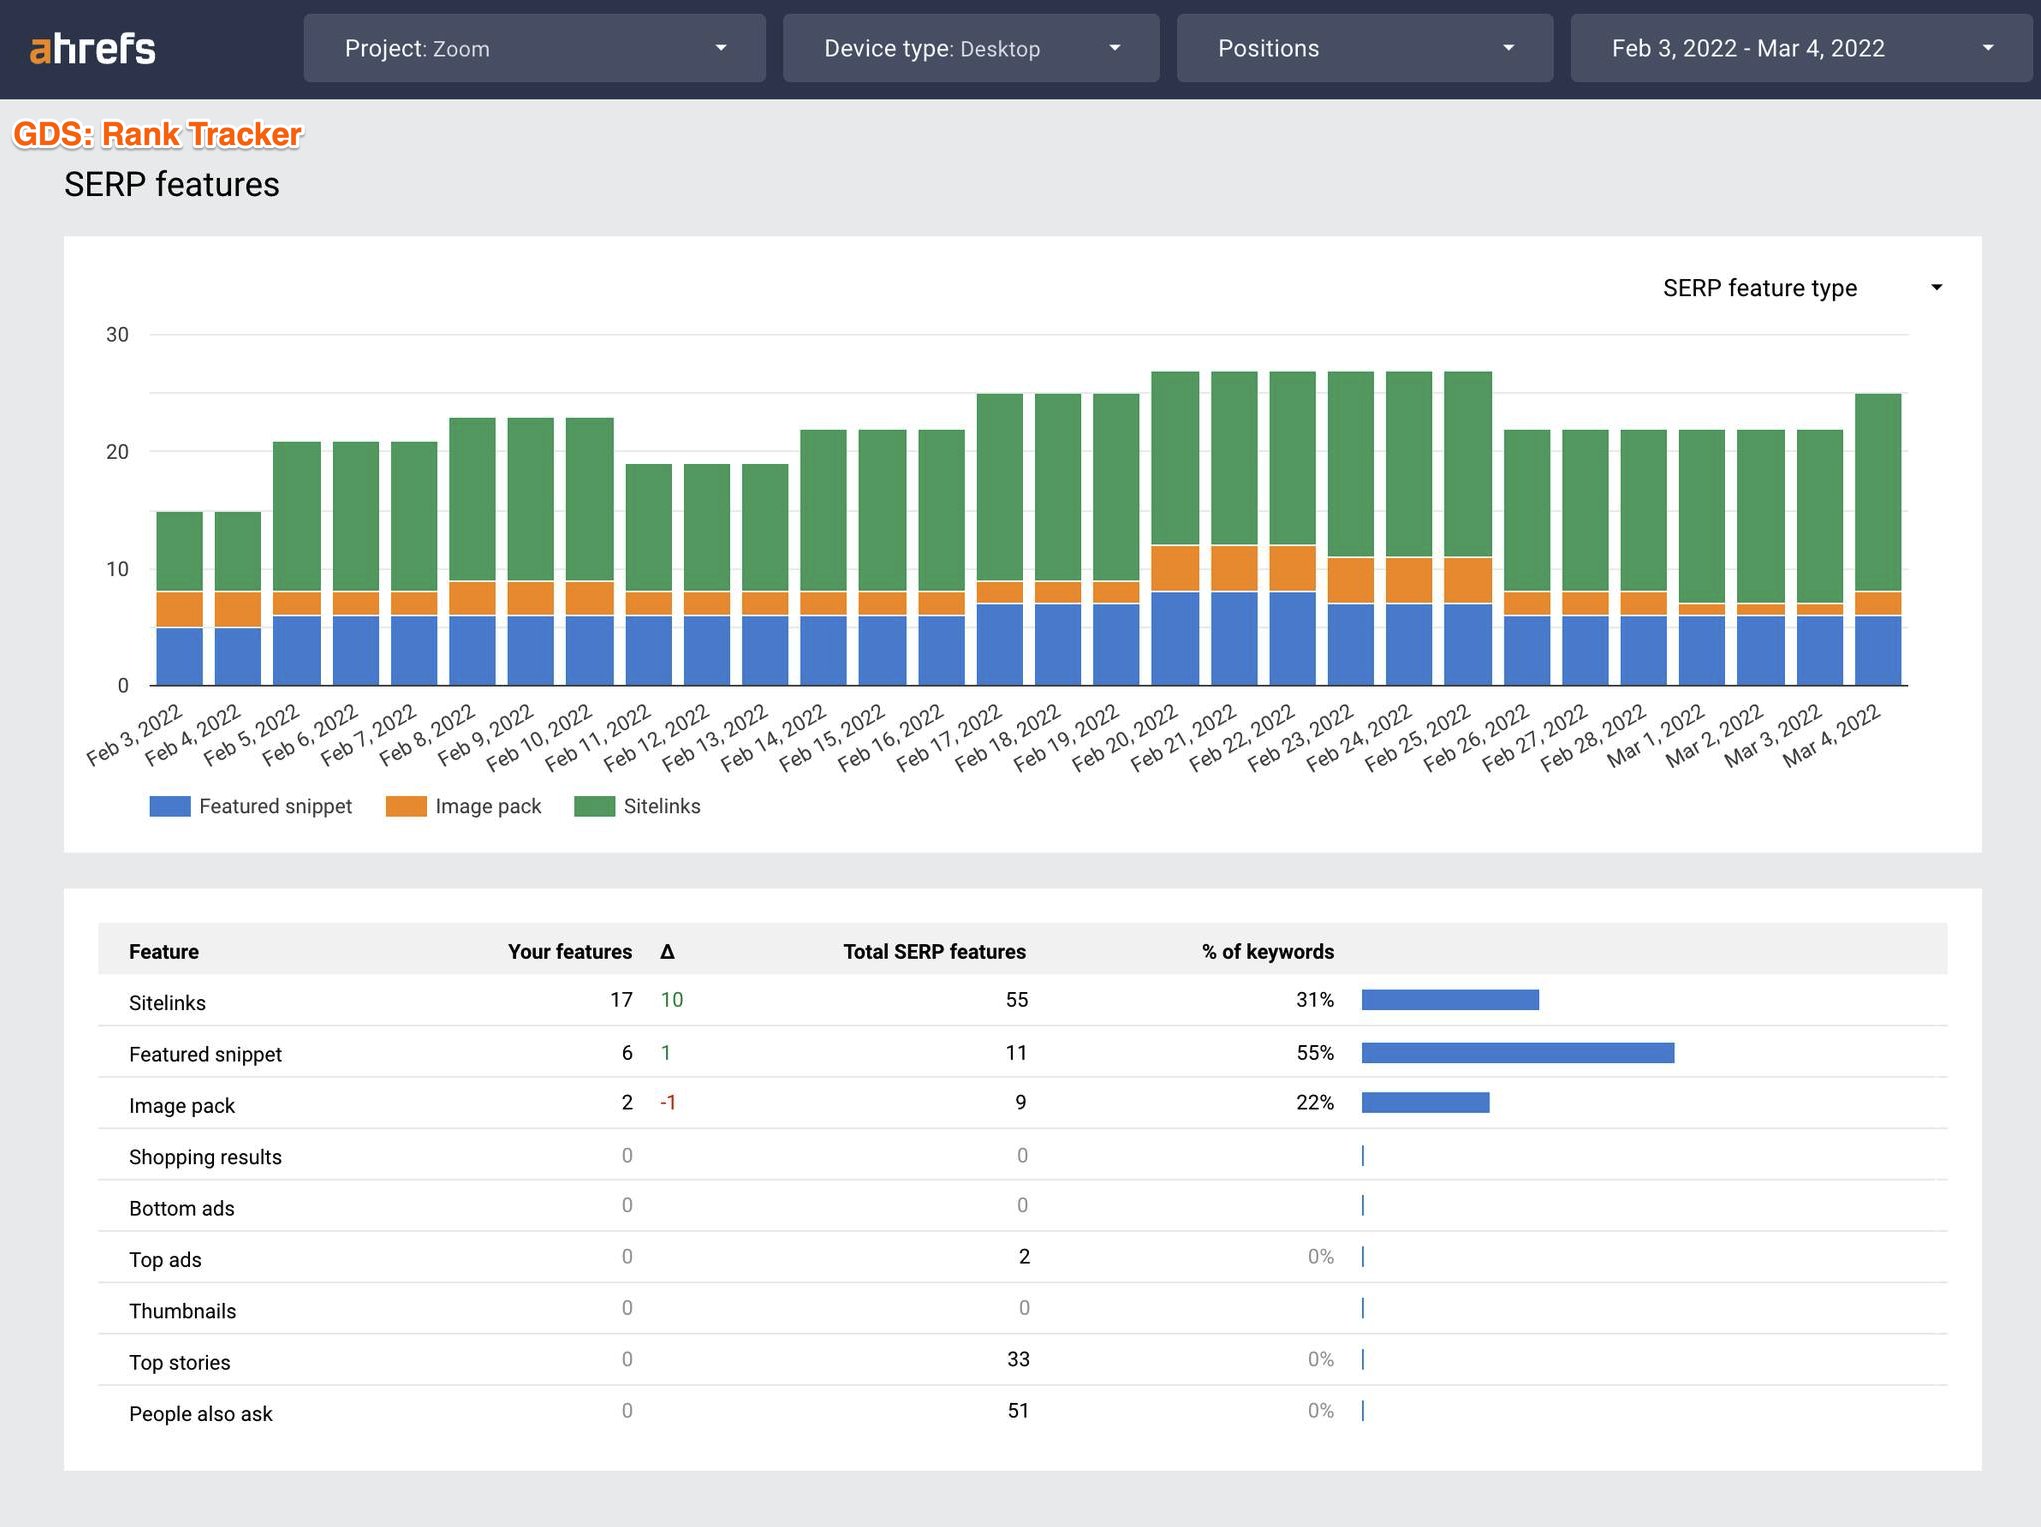Click the Sitelinks 31% keyword bar
This screenshot has height=1527, width=2041.
(x=1449, y=1000)
